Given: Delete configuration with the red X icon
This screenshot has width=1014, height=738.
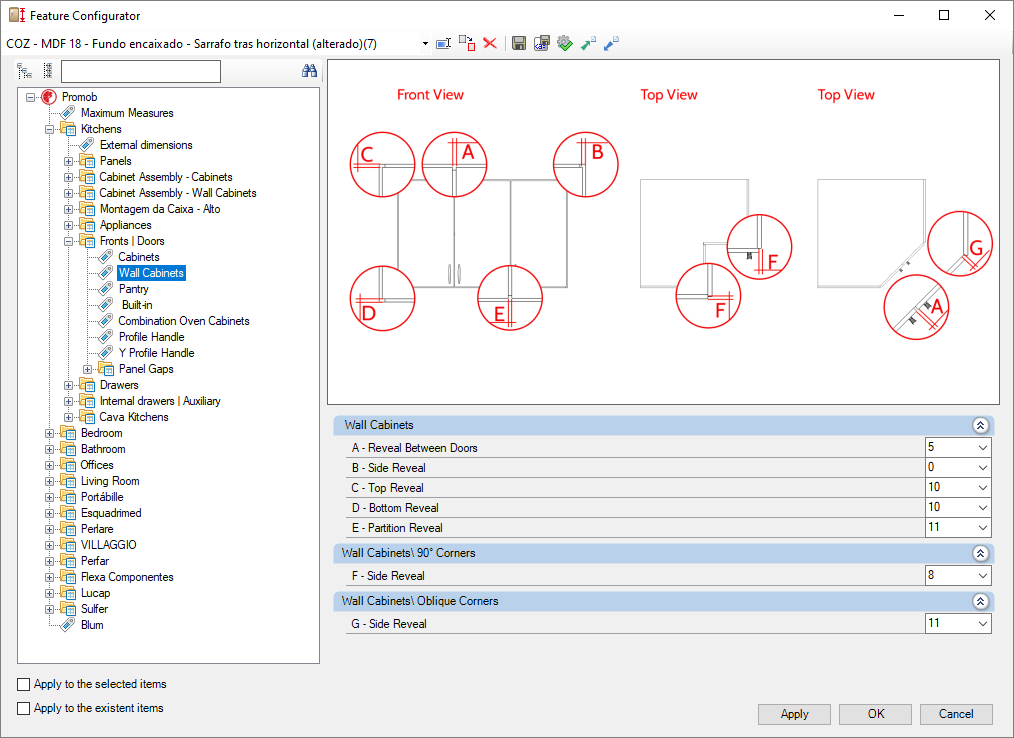Looking at the screenshot, I should click(x=490, y=43).
